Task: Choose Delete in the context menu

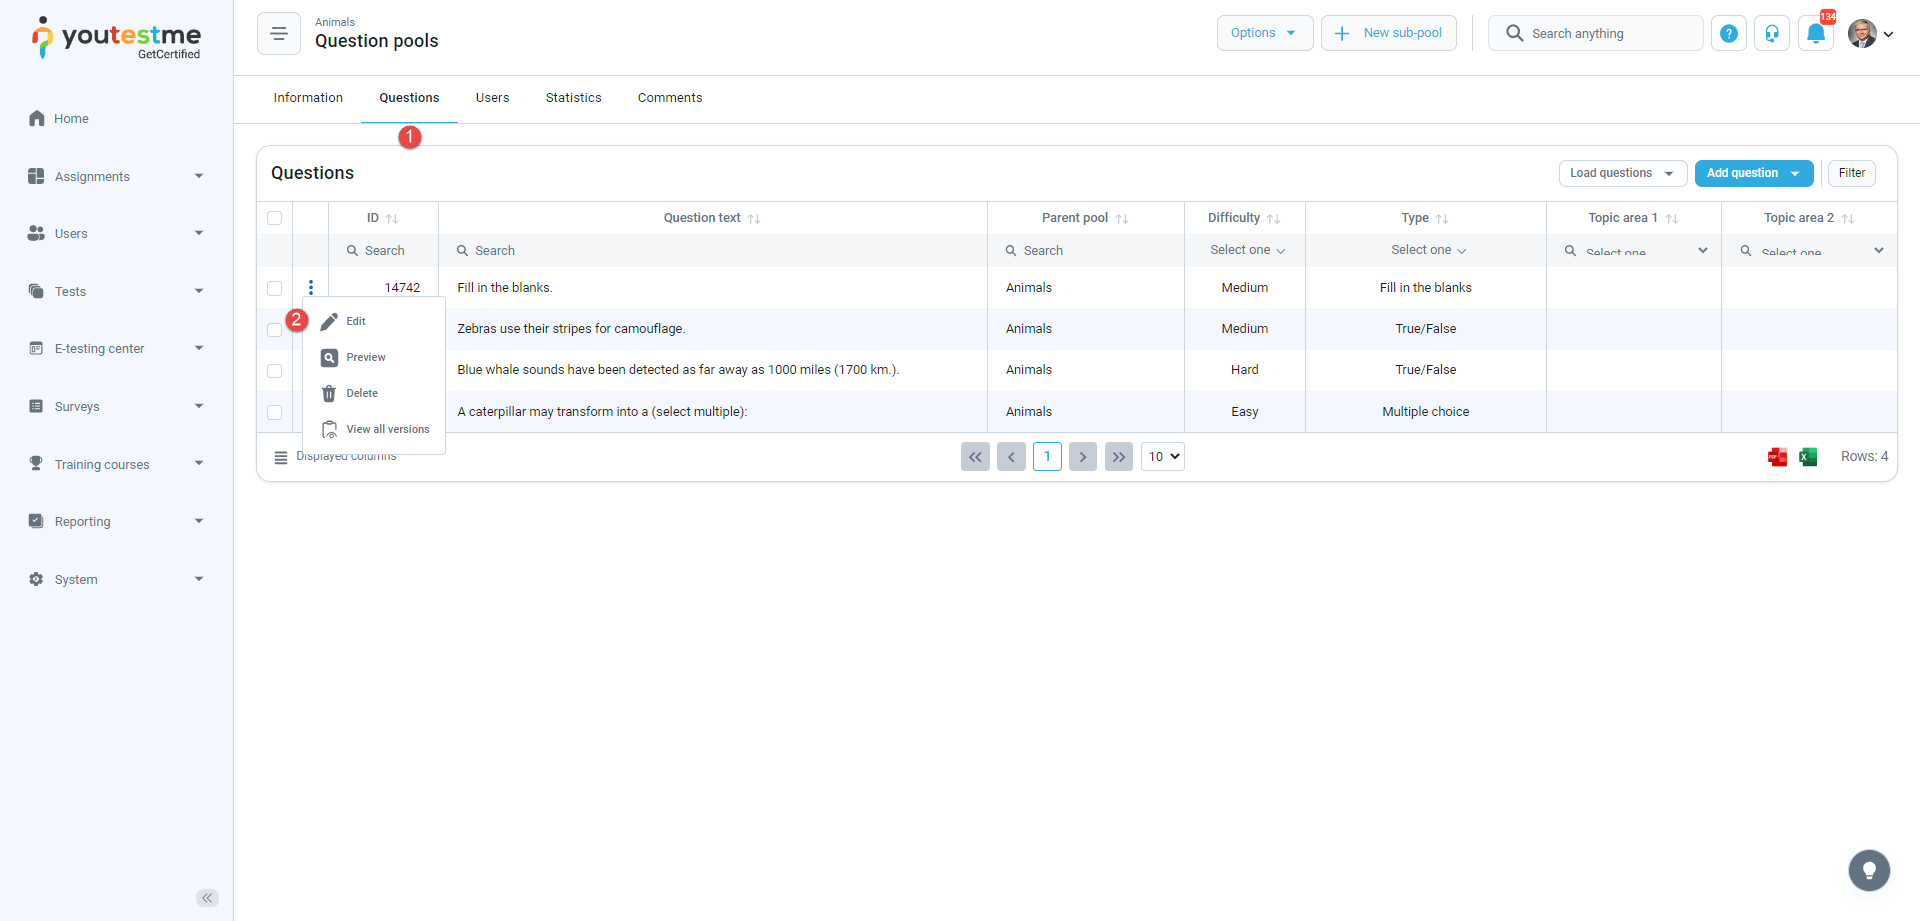Action: pos(374,394)
